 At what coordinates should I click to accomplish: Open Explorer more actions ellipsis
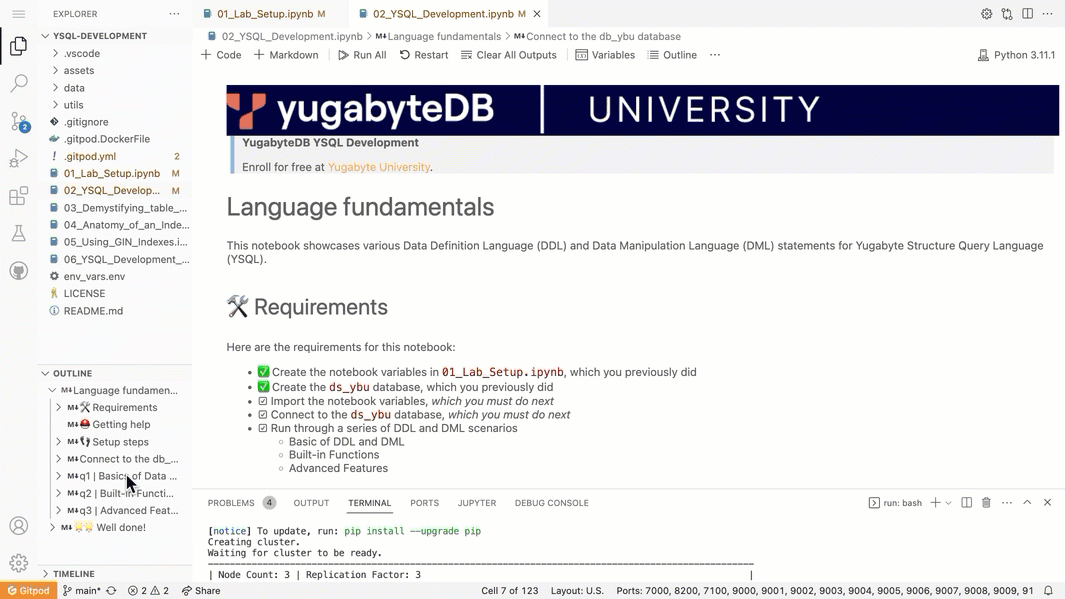[x=175, y=14]
